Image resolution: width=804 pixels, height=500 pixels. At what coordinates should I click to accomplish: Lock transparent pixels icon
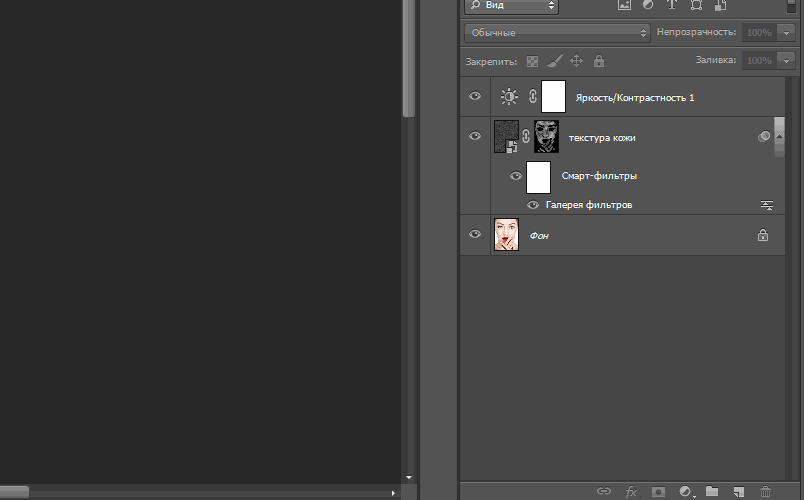[533, 61]
